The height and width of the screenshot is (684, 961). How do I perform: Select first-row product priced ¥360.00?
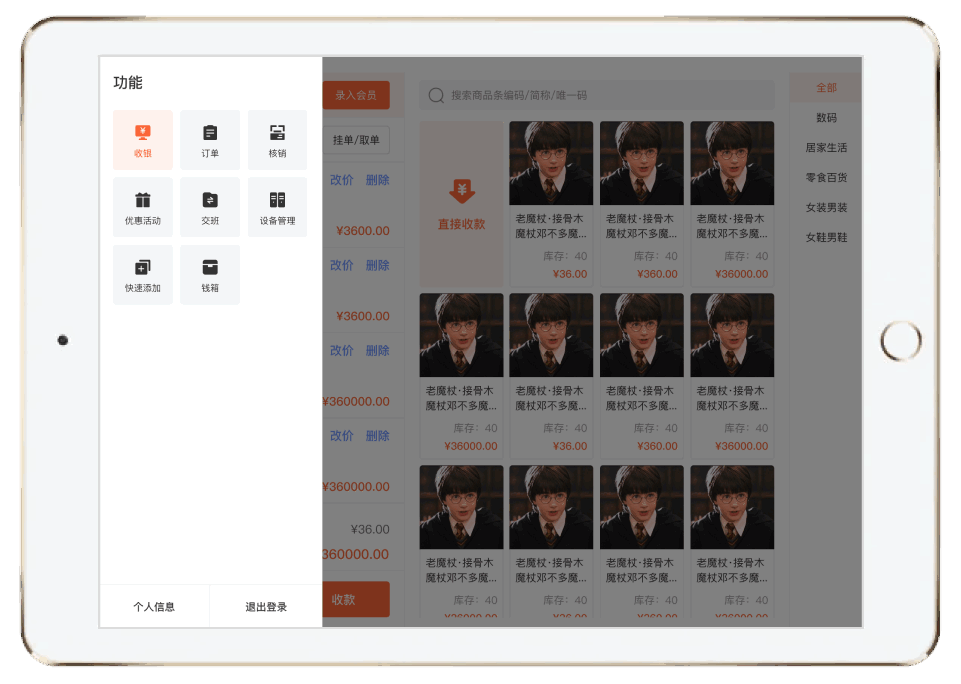pyautogui.click(x=642, y=204)
